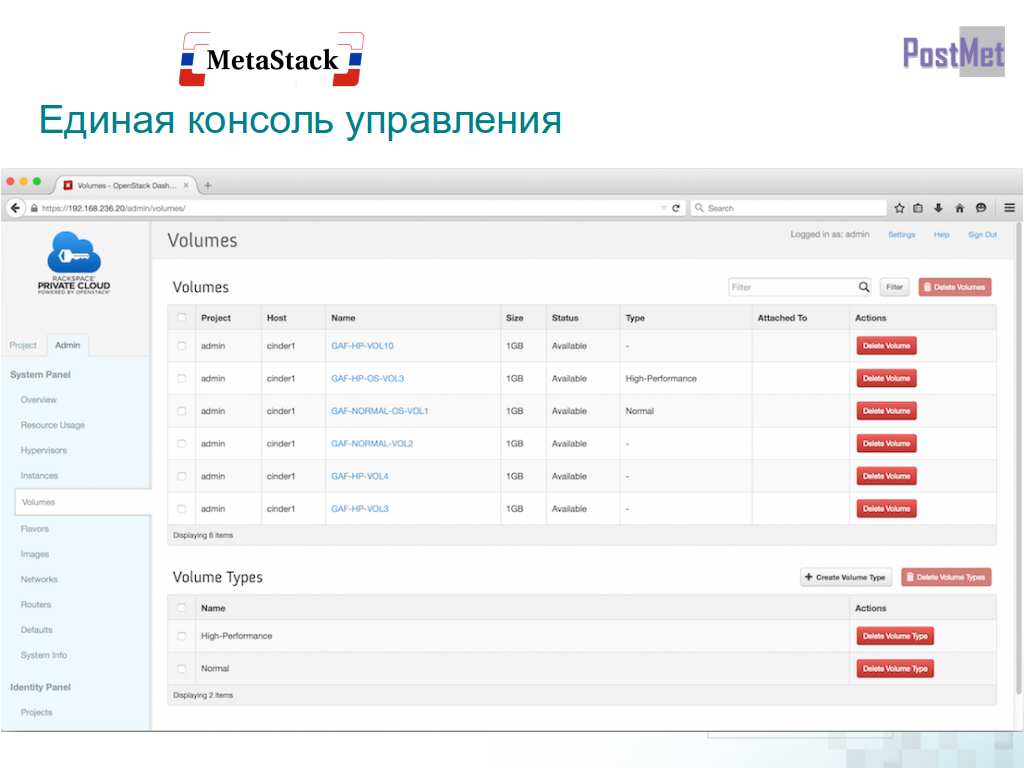Open the downloads arrow icon

coord(939,208)
